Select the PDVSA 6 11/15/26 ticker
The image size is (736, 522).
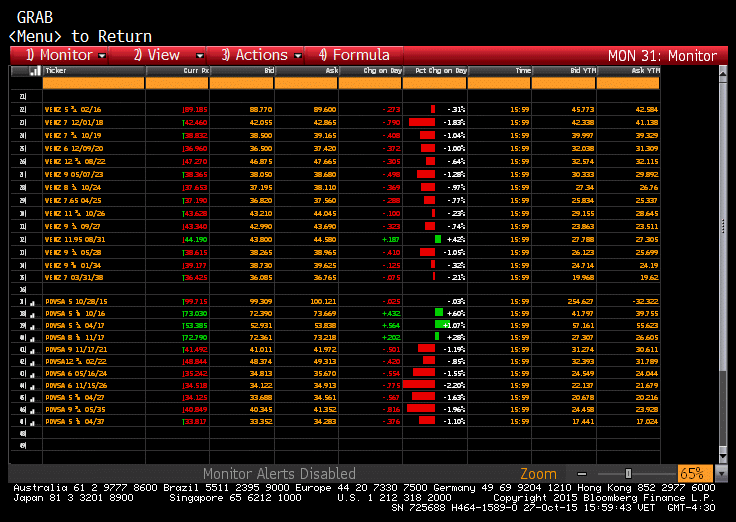(x=76, y=385)
